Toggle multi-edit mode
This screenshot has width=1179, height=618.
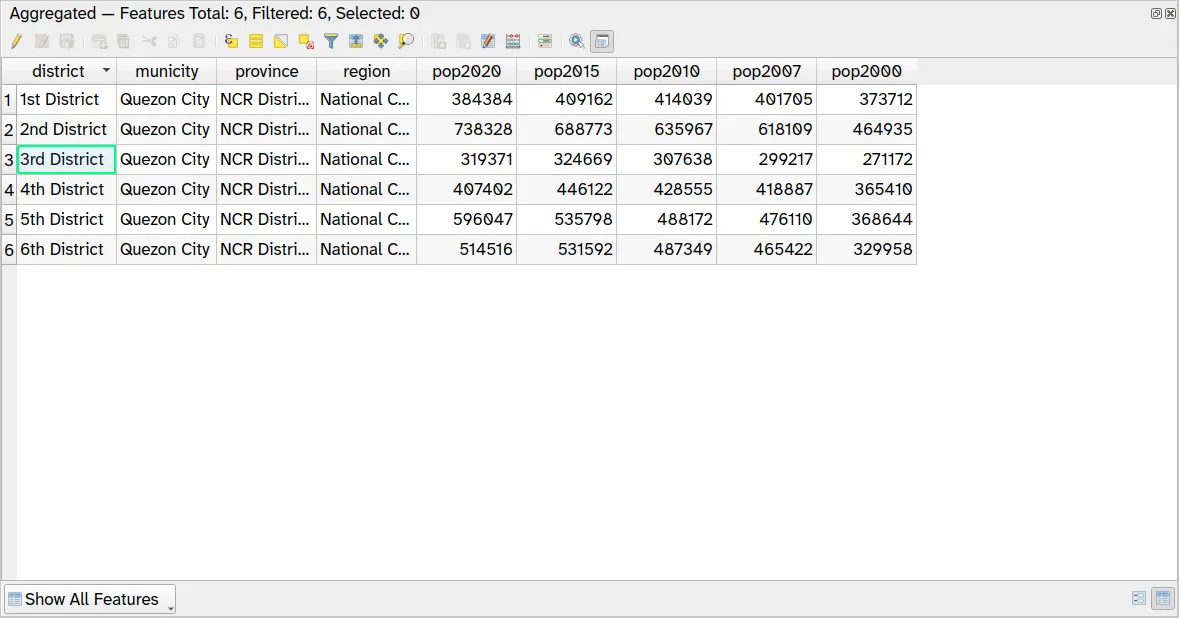42,41
